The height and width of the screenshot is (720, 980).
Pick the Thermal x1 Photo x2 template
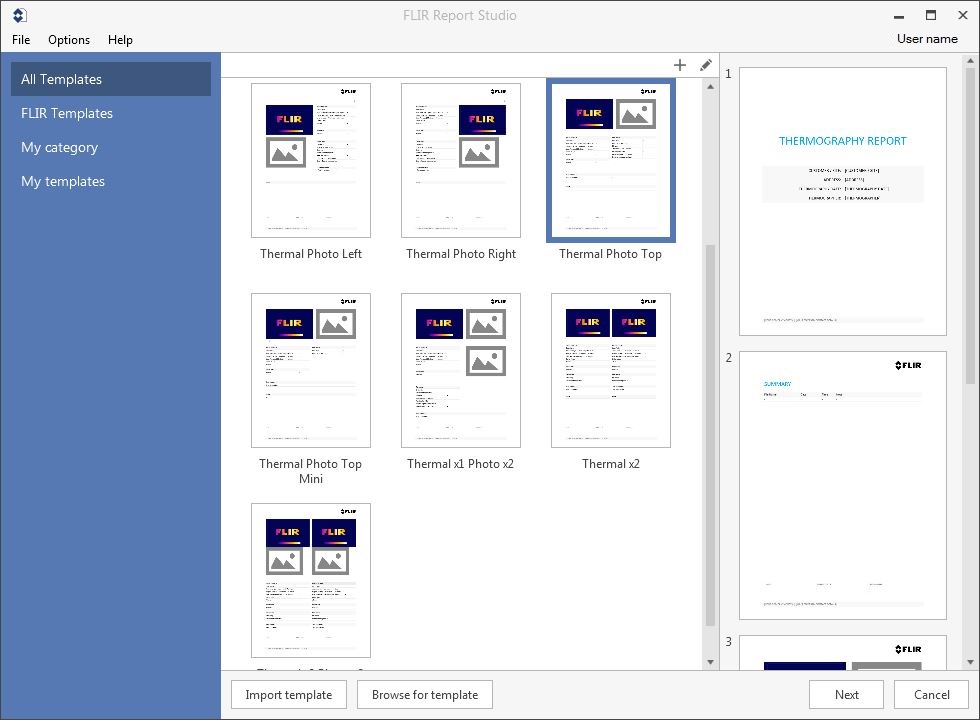[x=461, y=371]
